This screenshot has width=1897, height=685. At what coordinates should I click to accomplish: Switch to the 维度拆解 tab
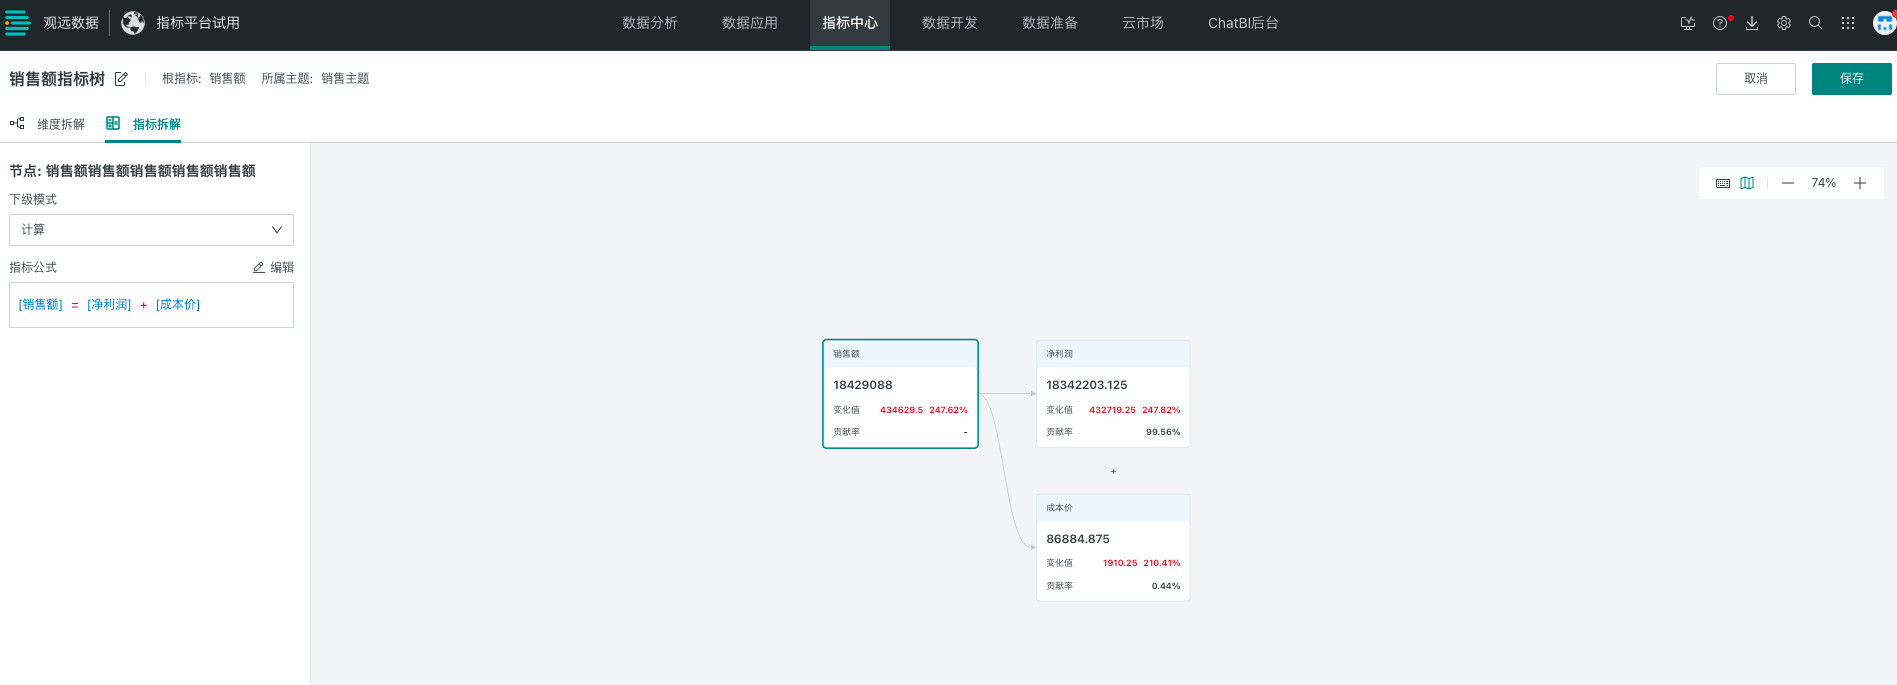coord(48,124)
